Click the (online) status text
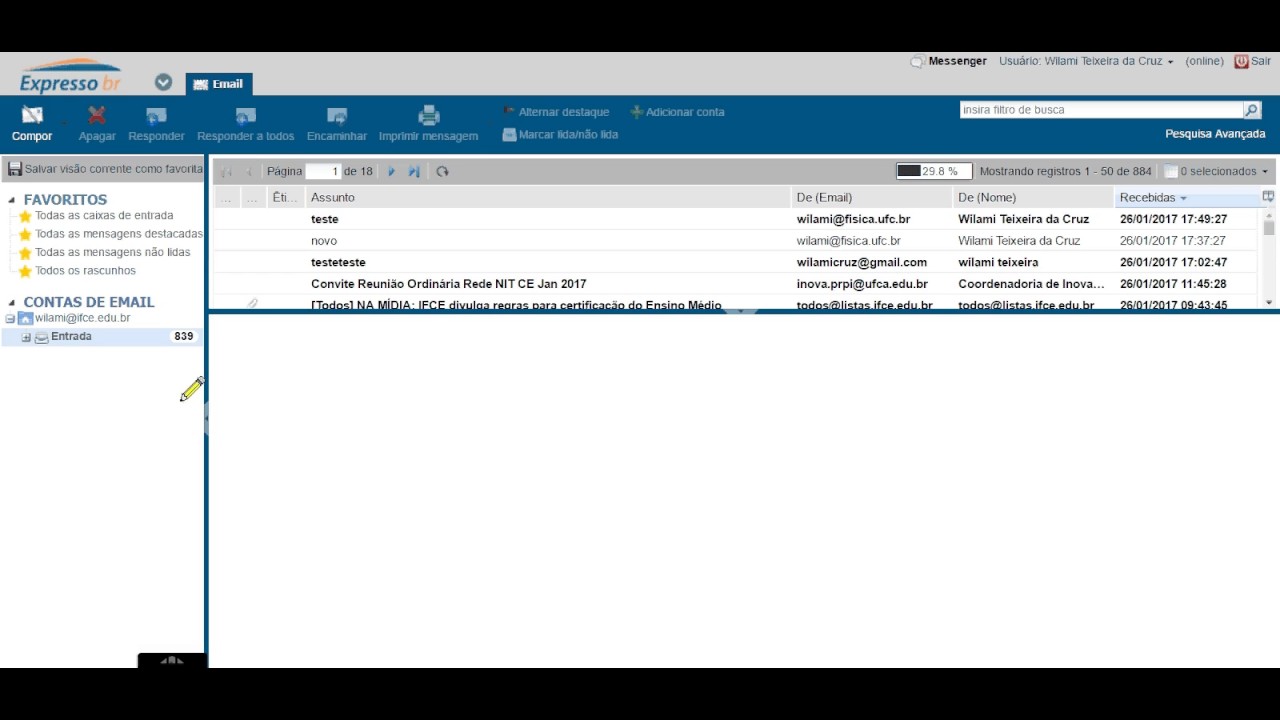1280x720 pixels. [x=1204, y=61]
